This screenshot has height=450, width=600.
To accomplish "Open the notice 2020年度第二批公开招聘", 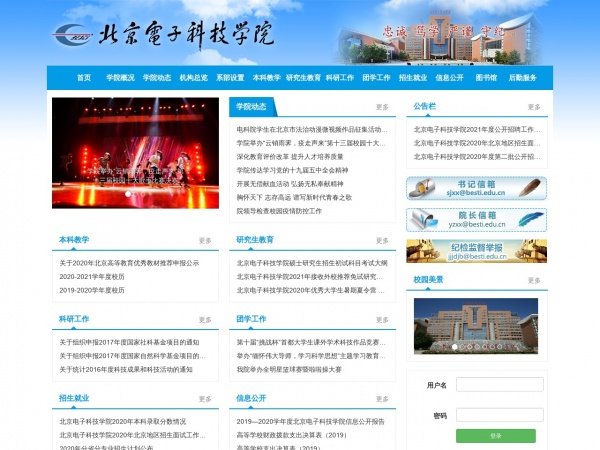I will click(x=477, y=157).
